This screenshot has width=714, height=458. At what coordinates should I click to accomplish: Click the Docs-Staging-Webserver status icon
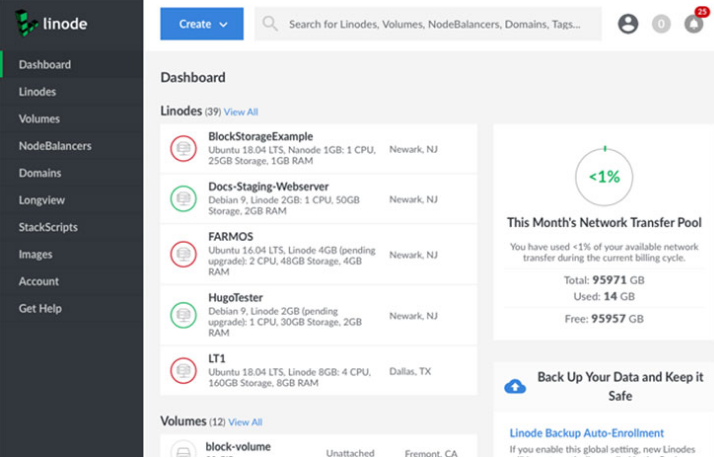click(183, 199)
